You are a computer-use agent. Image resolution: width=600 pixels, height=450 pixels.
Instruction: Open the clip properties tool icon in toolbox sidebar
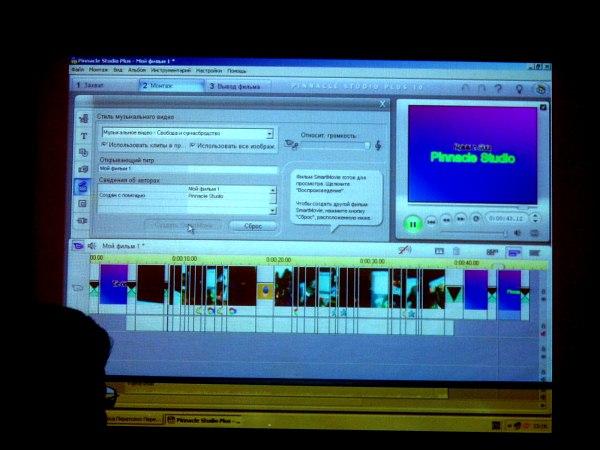[x=83, y=119]
